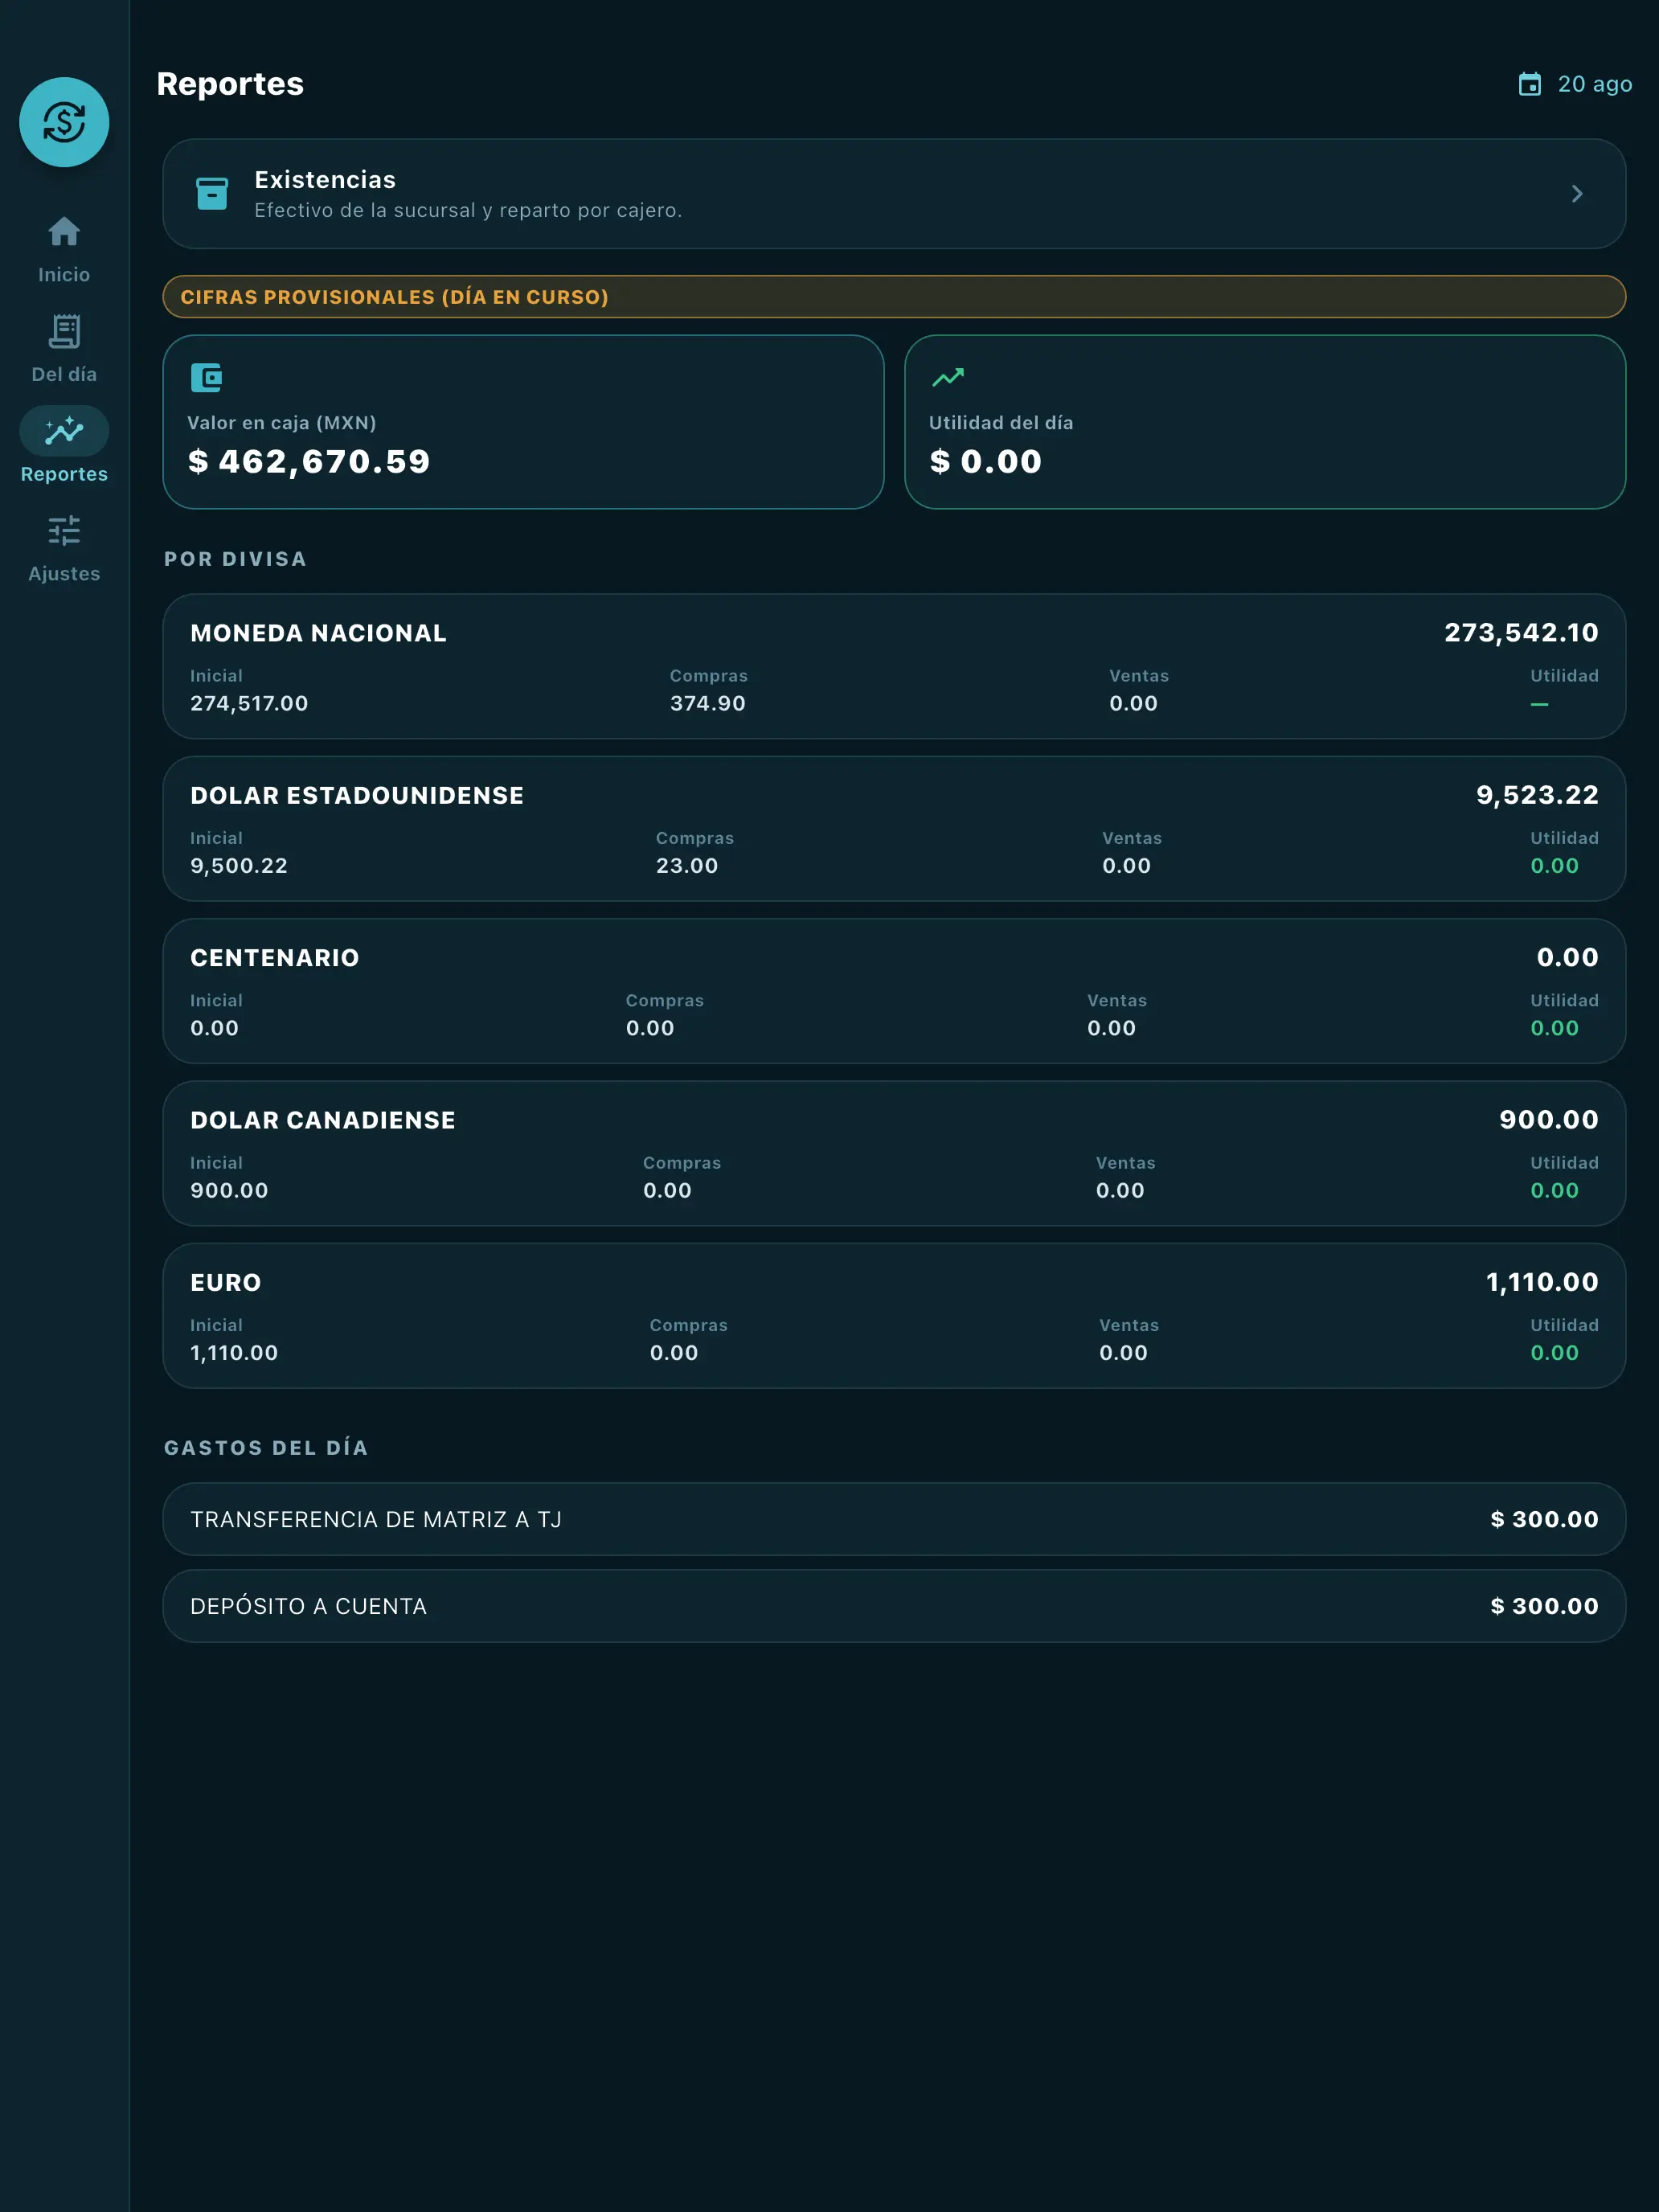Open the Reportes tab label
The width and height of the screenshot is (1659, 2212).
pyautogui.click(x=64, y=474)
